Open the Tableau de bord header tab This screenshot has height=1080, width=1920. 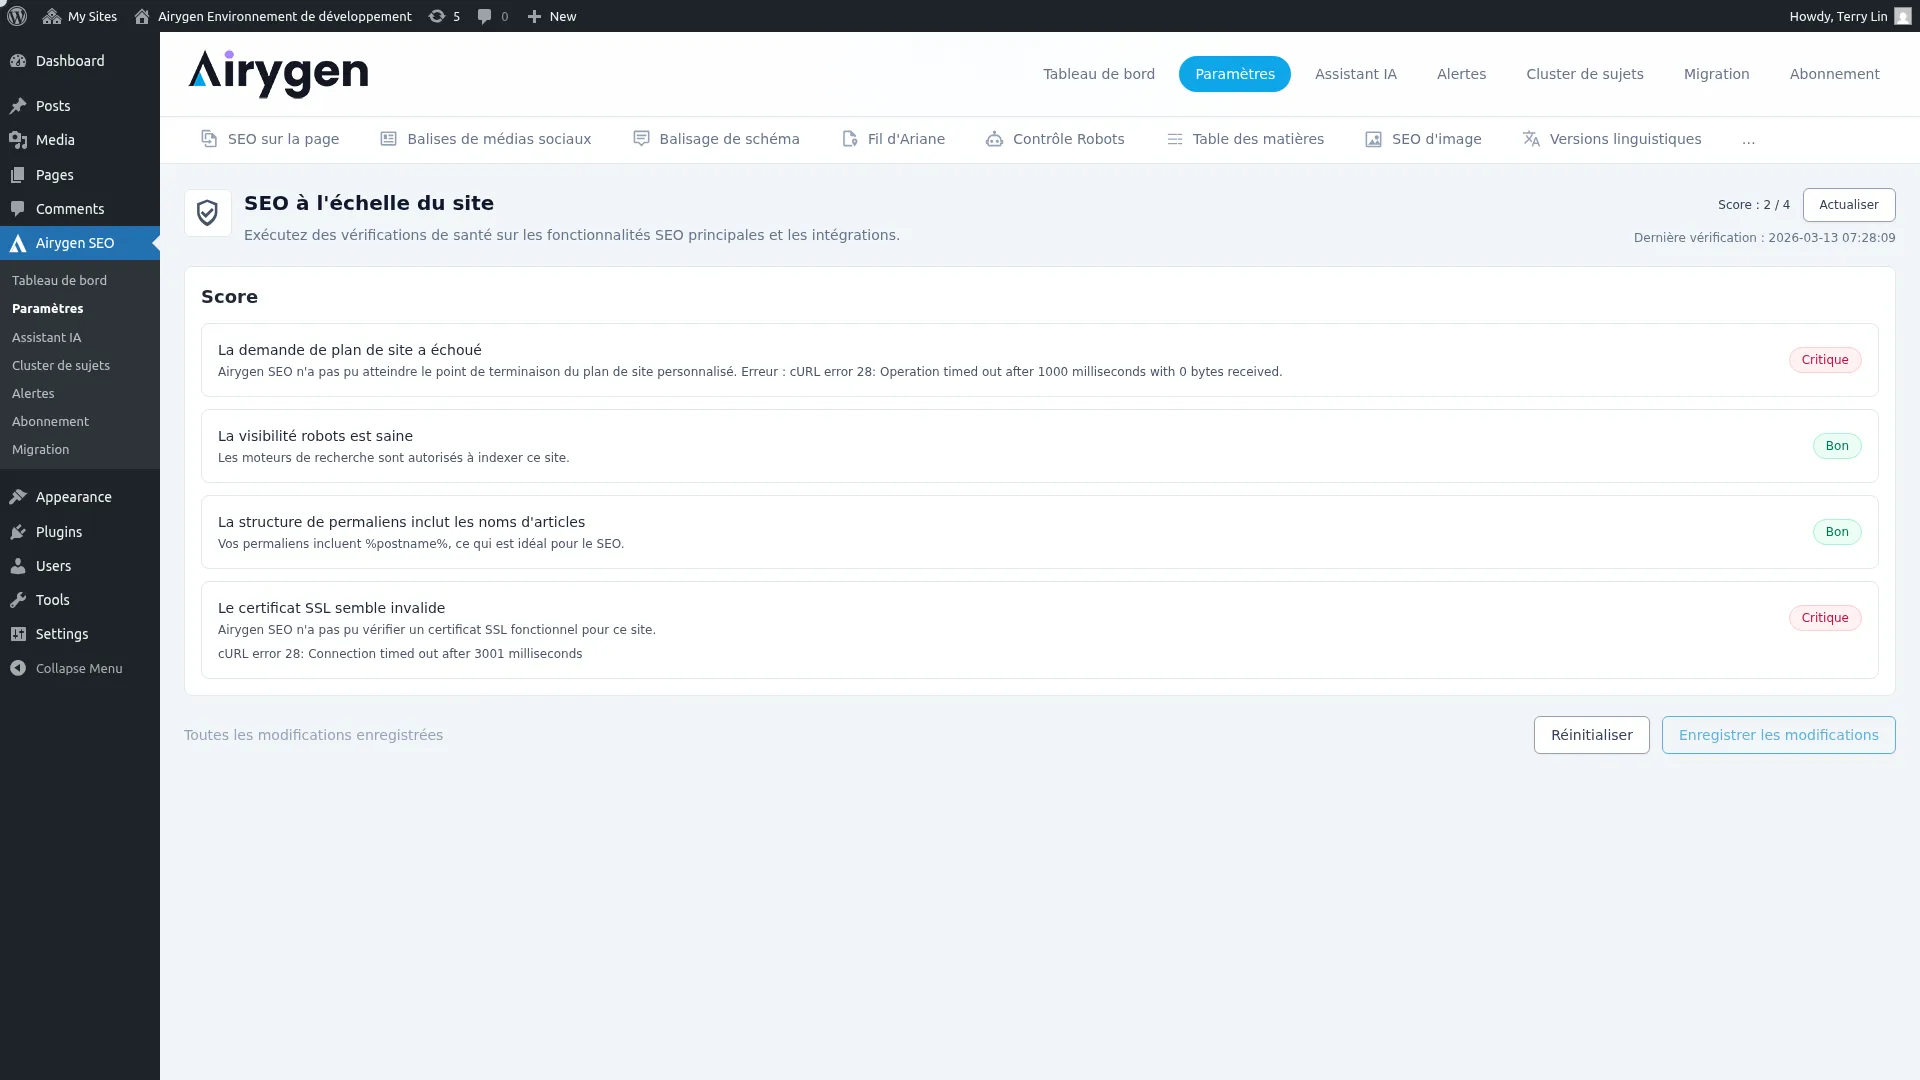1099,74
